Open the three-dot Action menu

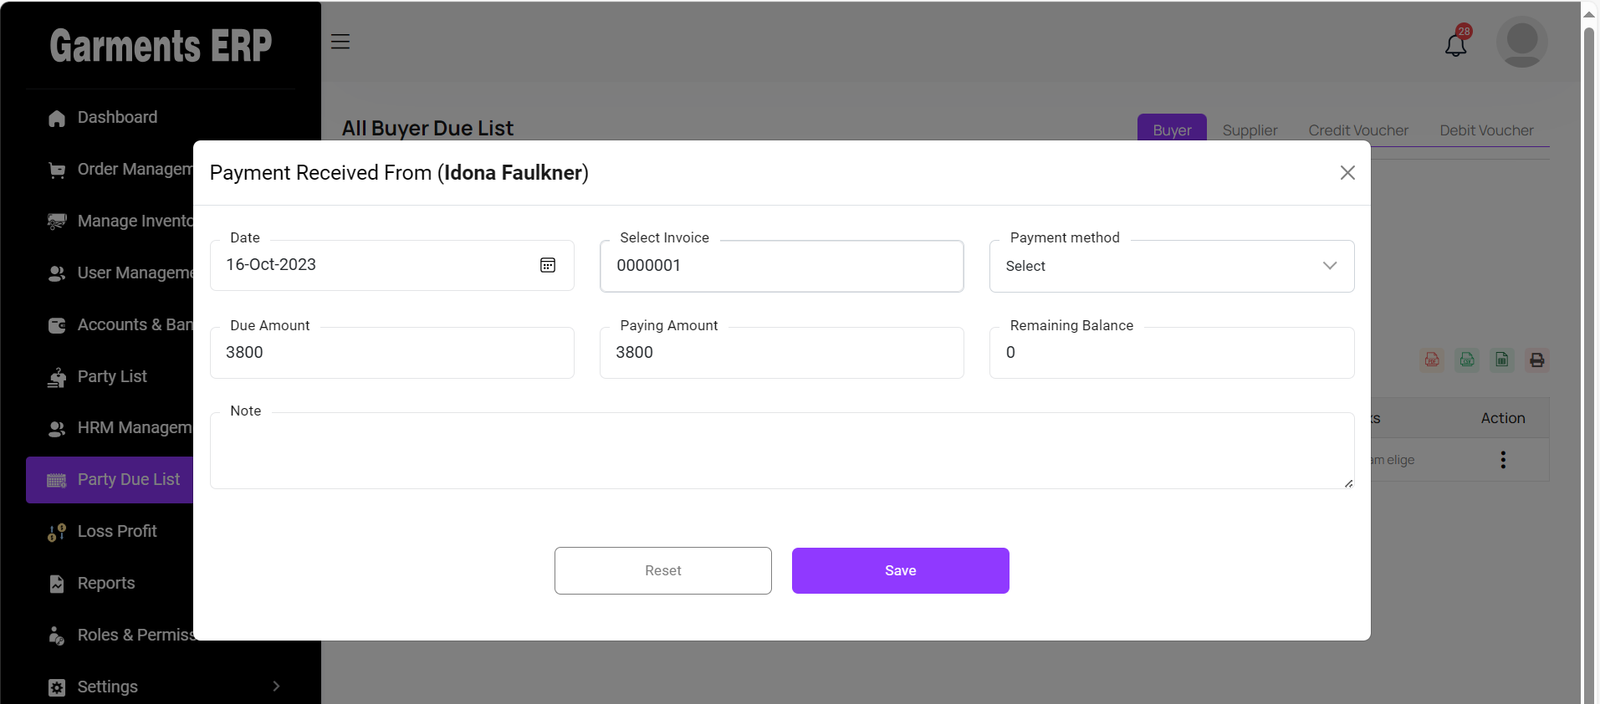tap(1502, 460)
